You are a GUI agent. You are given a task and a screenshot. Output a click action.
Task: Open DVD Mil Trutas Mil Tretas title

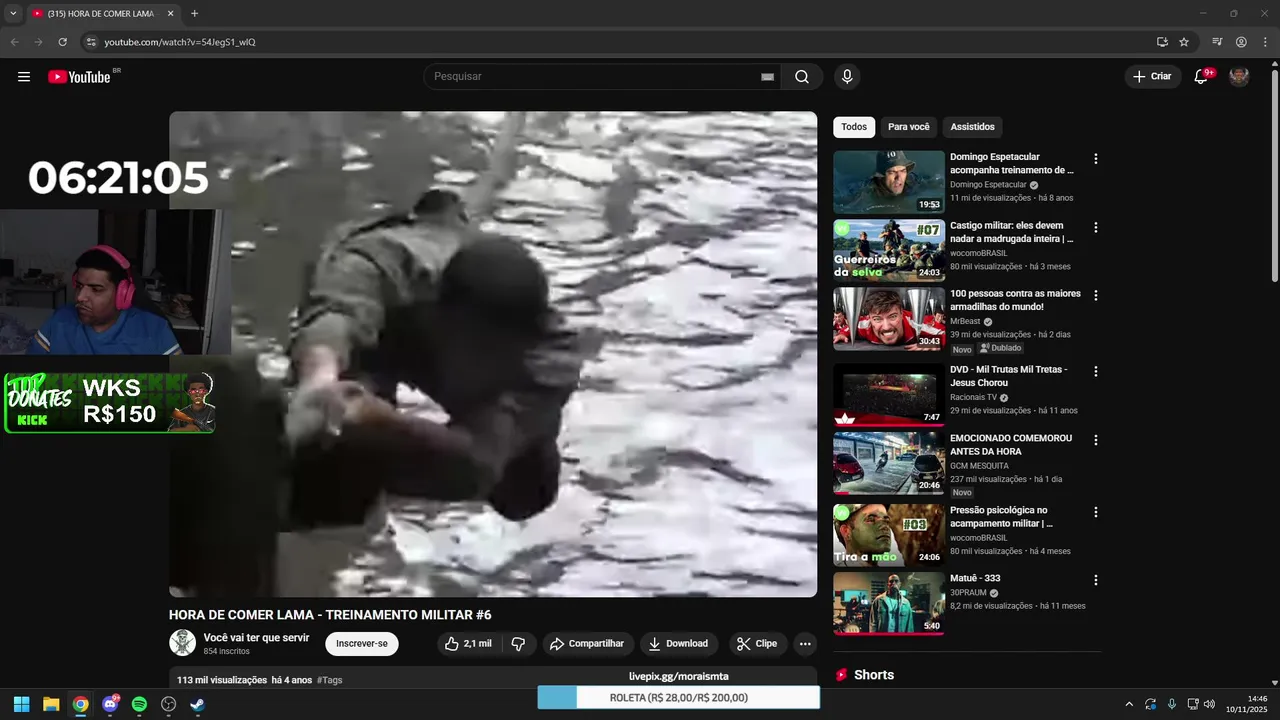1009,376
